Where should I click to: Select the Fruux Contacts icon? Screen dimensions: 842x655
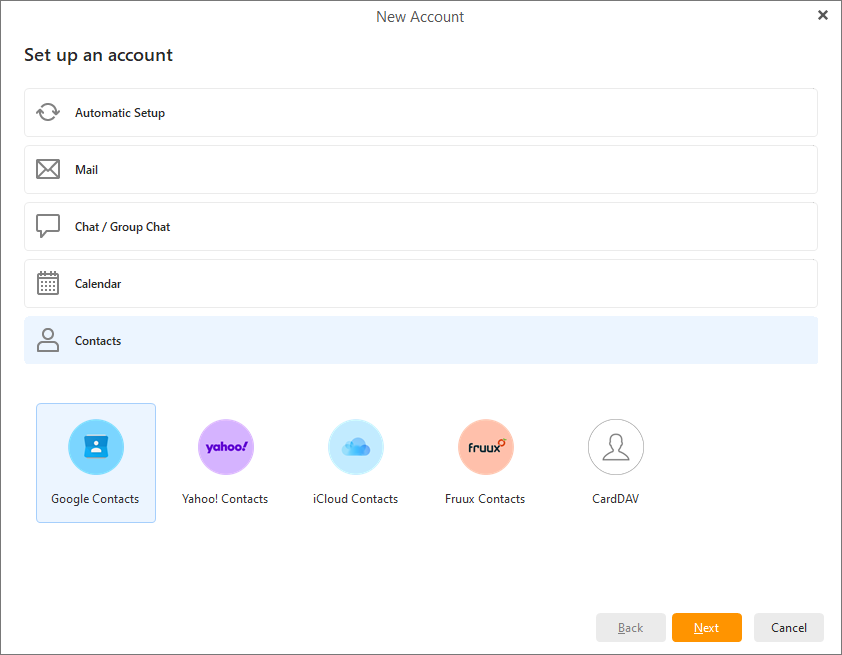[486, 447]
